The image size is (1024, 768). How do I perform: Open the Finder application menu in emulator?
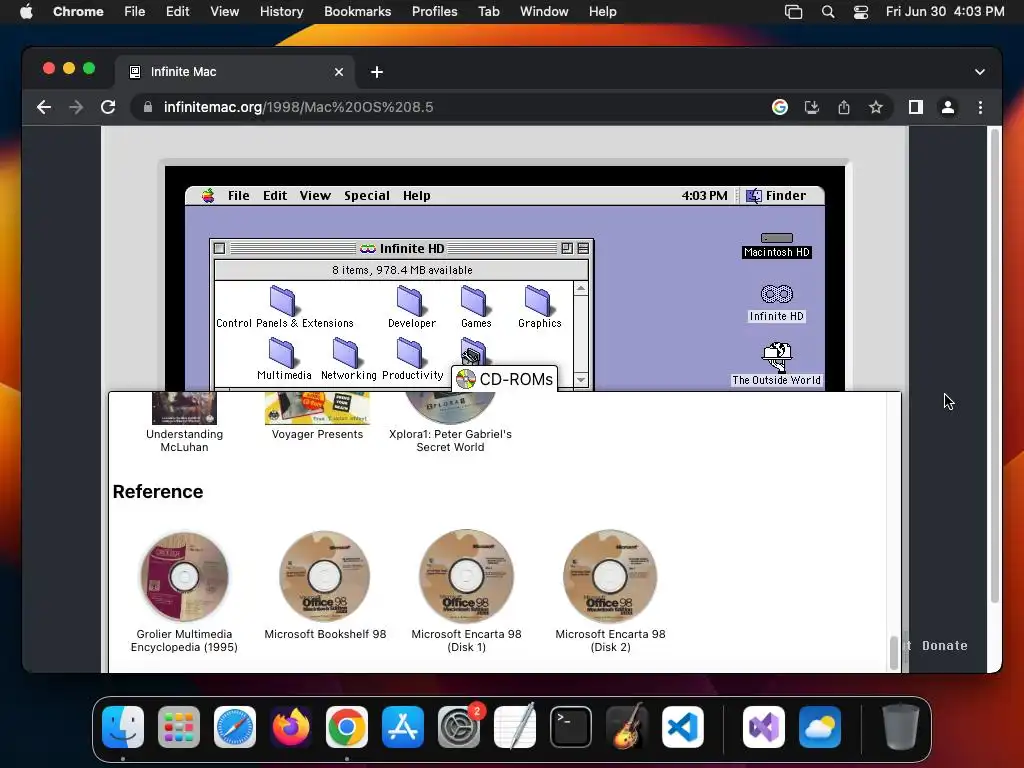pyautogui.click(x=776, y=196)
